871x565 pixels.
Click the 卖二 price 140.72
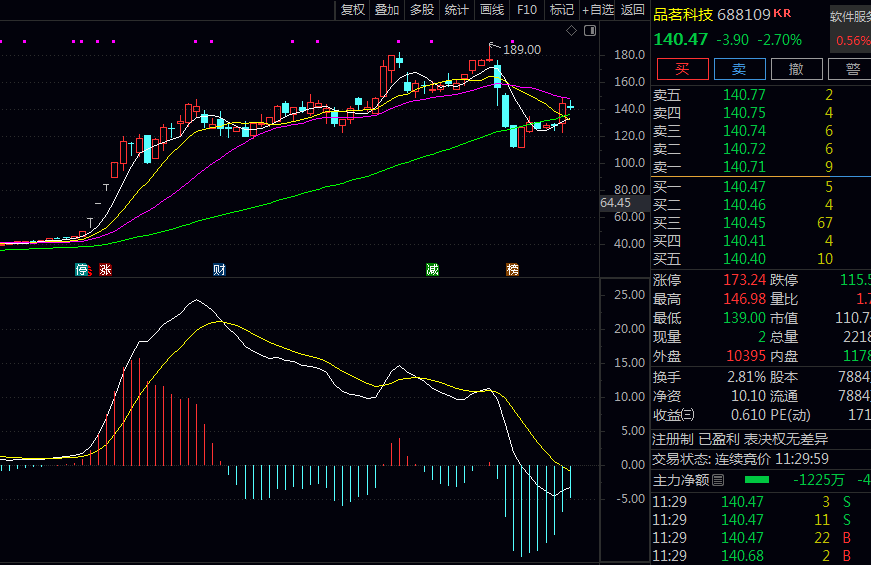[x=744, y=149]
